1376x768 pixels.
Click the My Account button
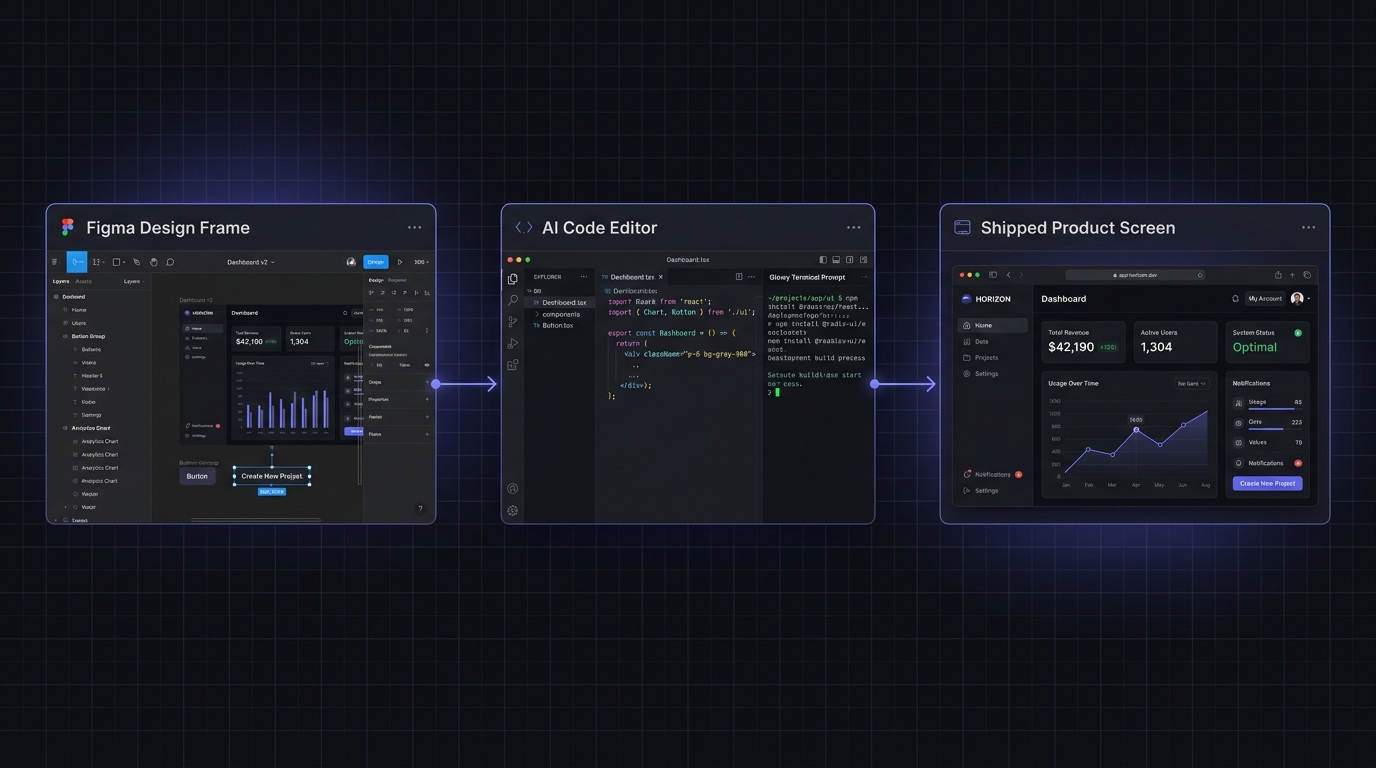tap(1265, 298)
